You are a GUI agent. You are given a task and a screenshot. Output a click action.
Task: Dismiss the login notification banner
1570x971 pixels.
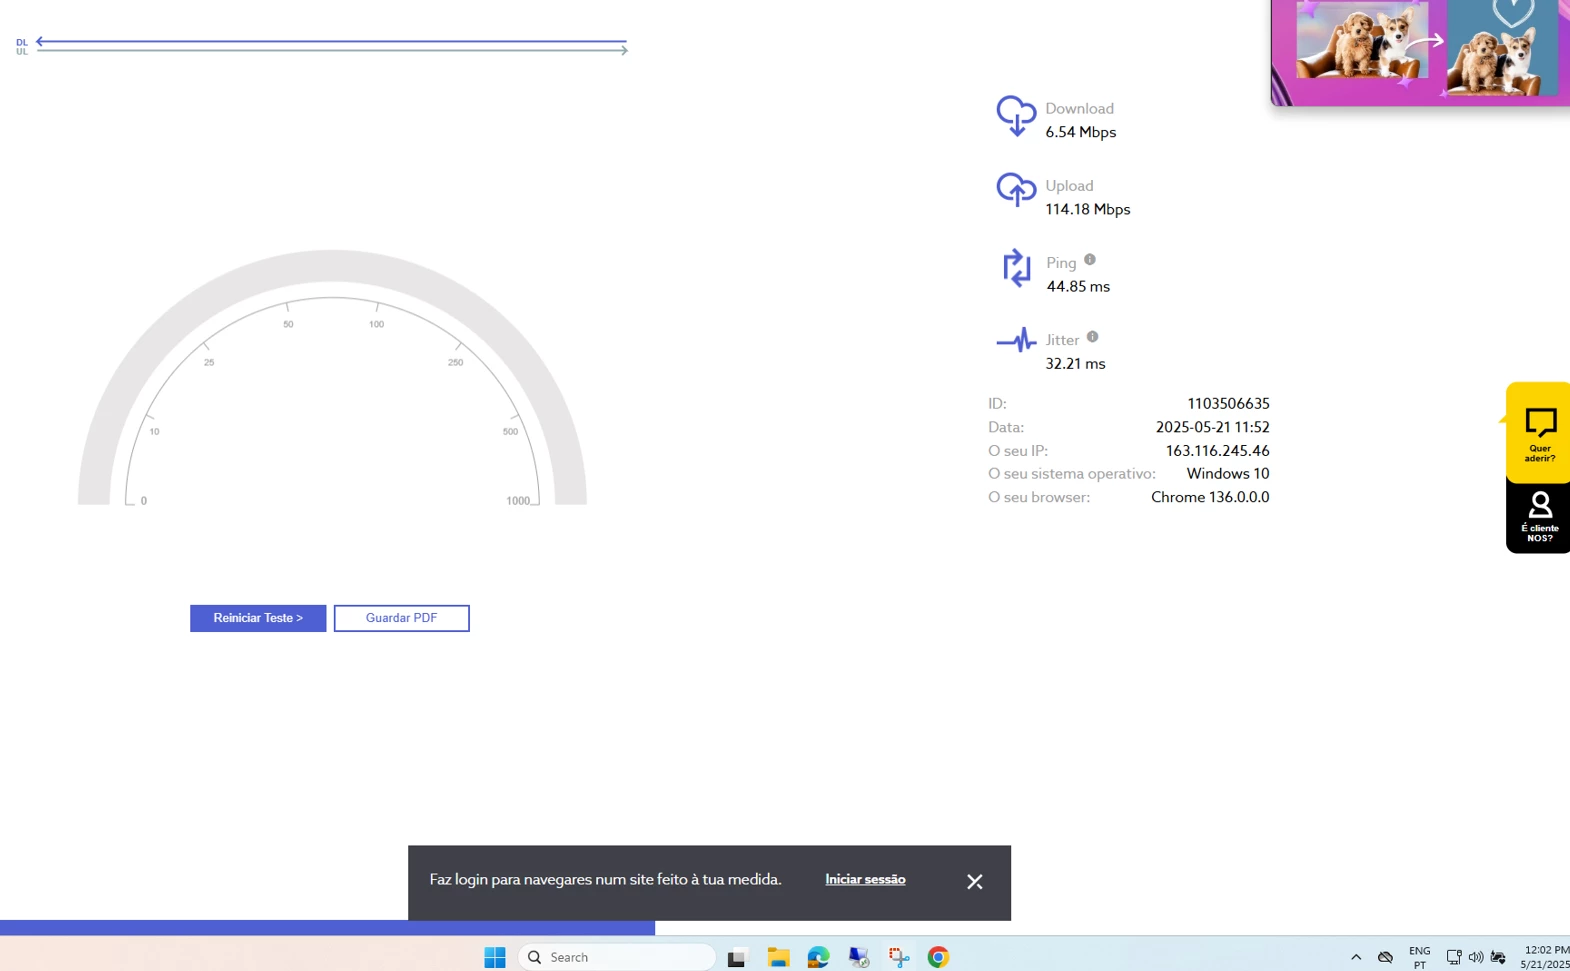click(975, 882)
